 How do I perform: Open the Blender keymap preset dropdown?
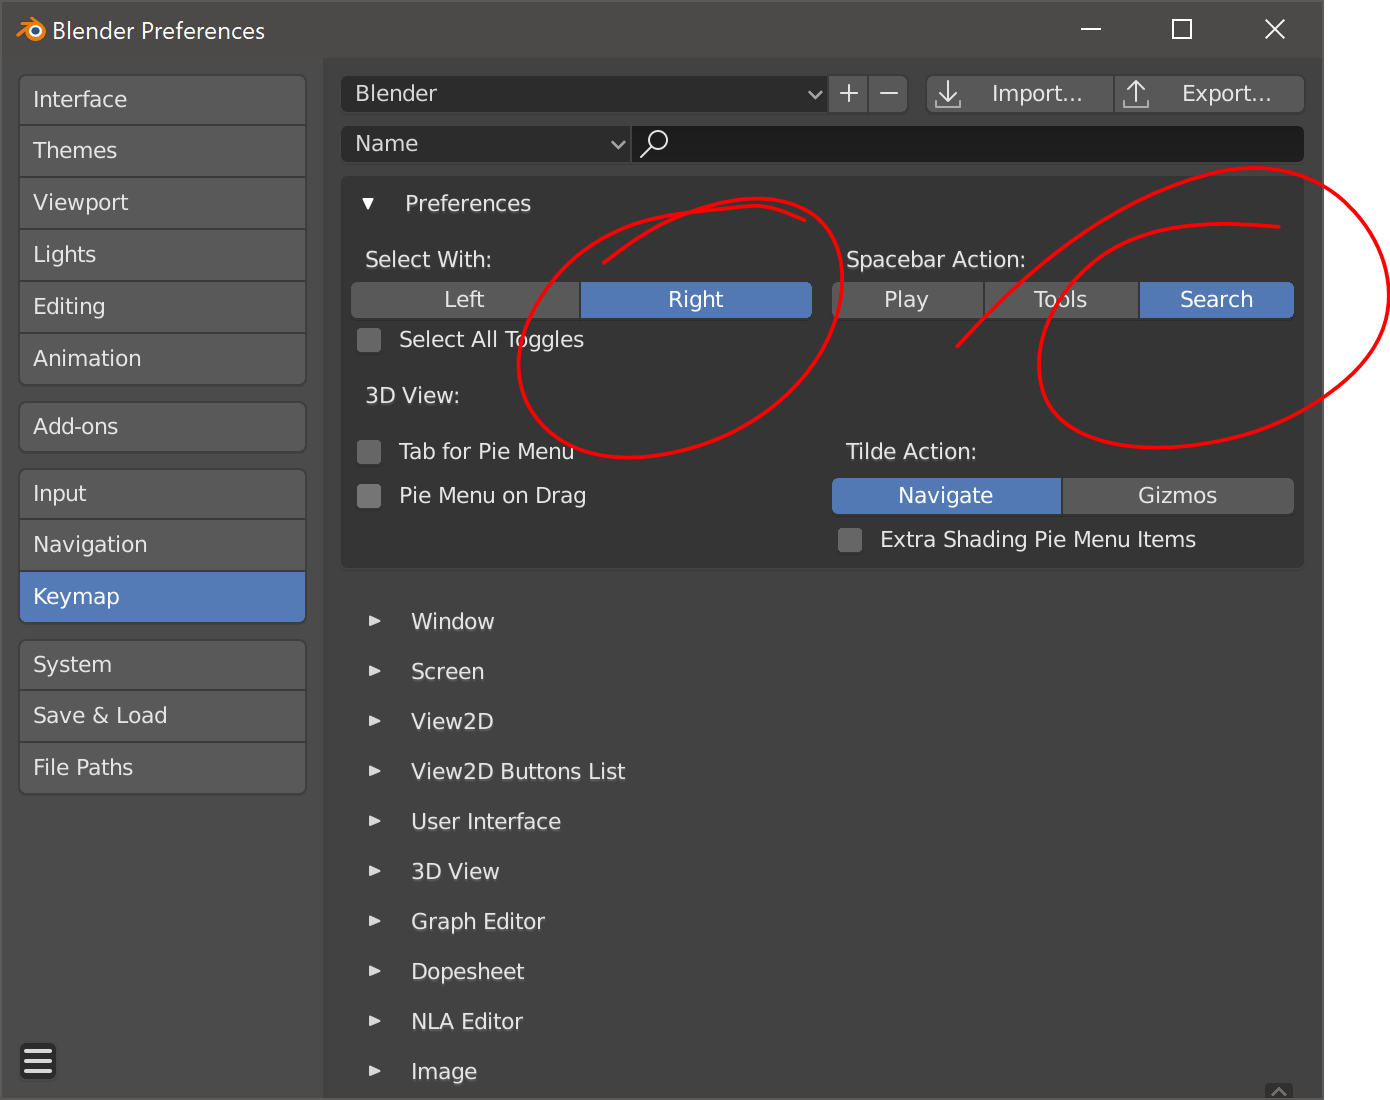tap(584, 94)
